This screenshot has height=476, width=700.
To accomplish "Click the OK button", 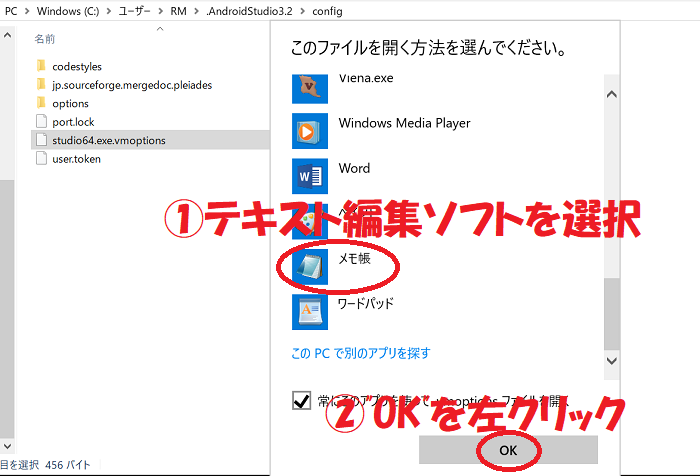I will 508,450.
